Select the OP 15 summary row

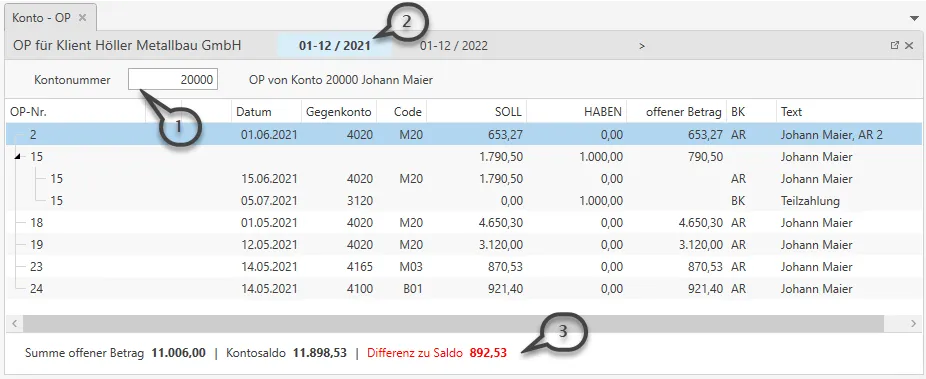click(x=464, y=156)
